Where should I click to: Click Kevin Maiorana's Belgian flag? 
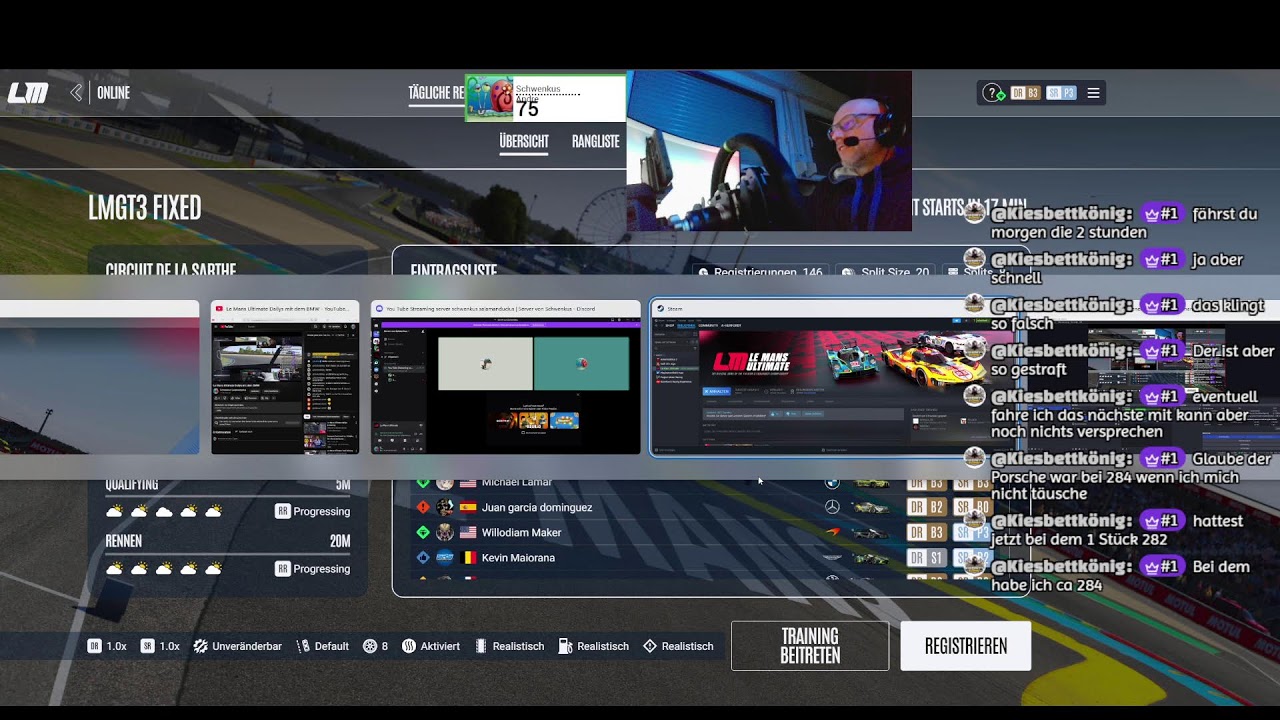(x=468, y=558)
